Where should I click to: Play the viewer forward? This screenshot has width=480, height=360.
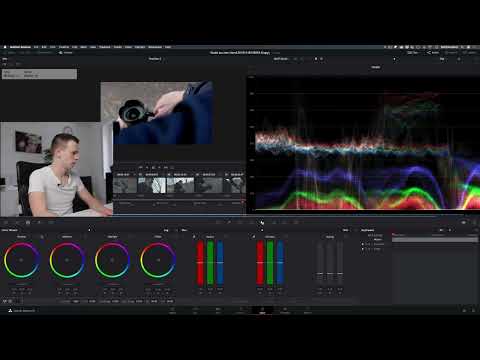(x=159, y=167)
